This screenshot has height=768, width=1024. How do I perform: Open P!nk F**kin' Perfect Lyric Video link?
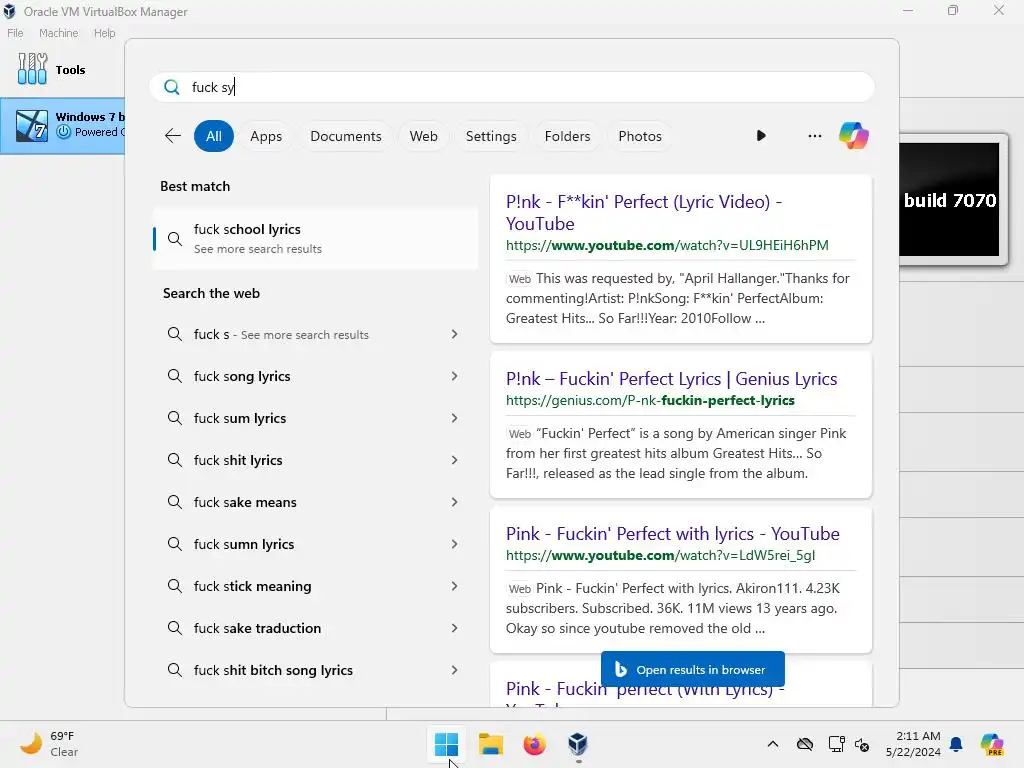point(644,212)
